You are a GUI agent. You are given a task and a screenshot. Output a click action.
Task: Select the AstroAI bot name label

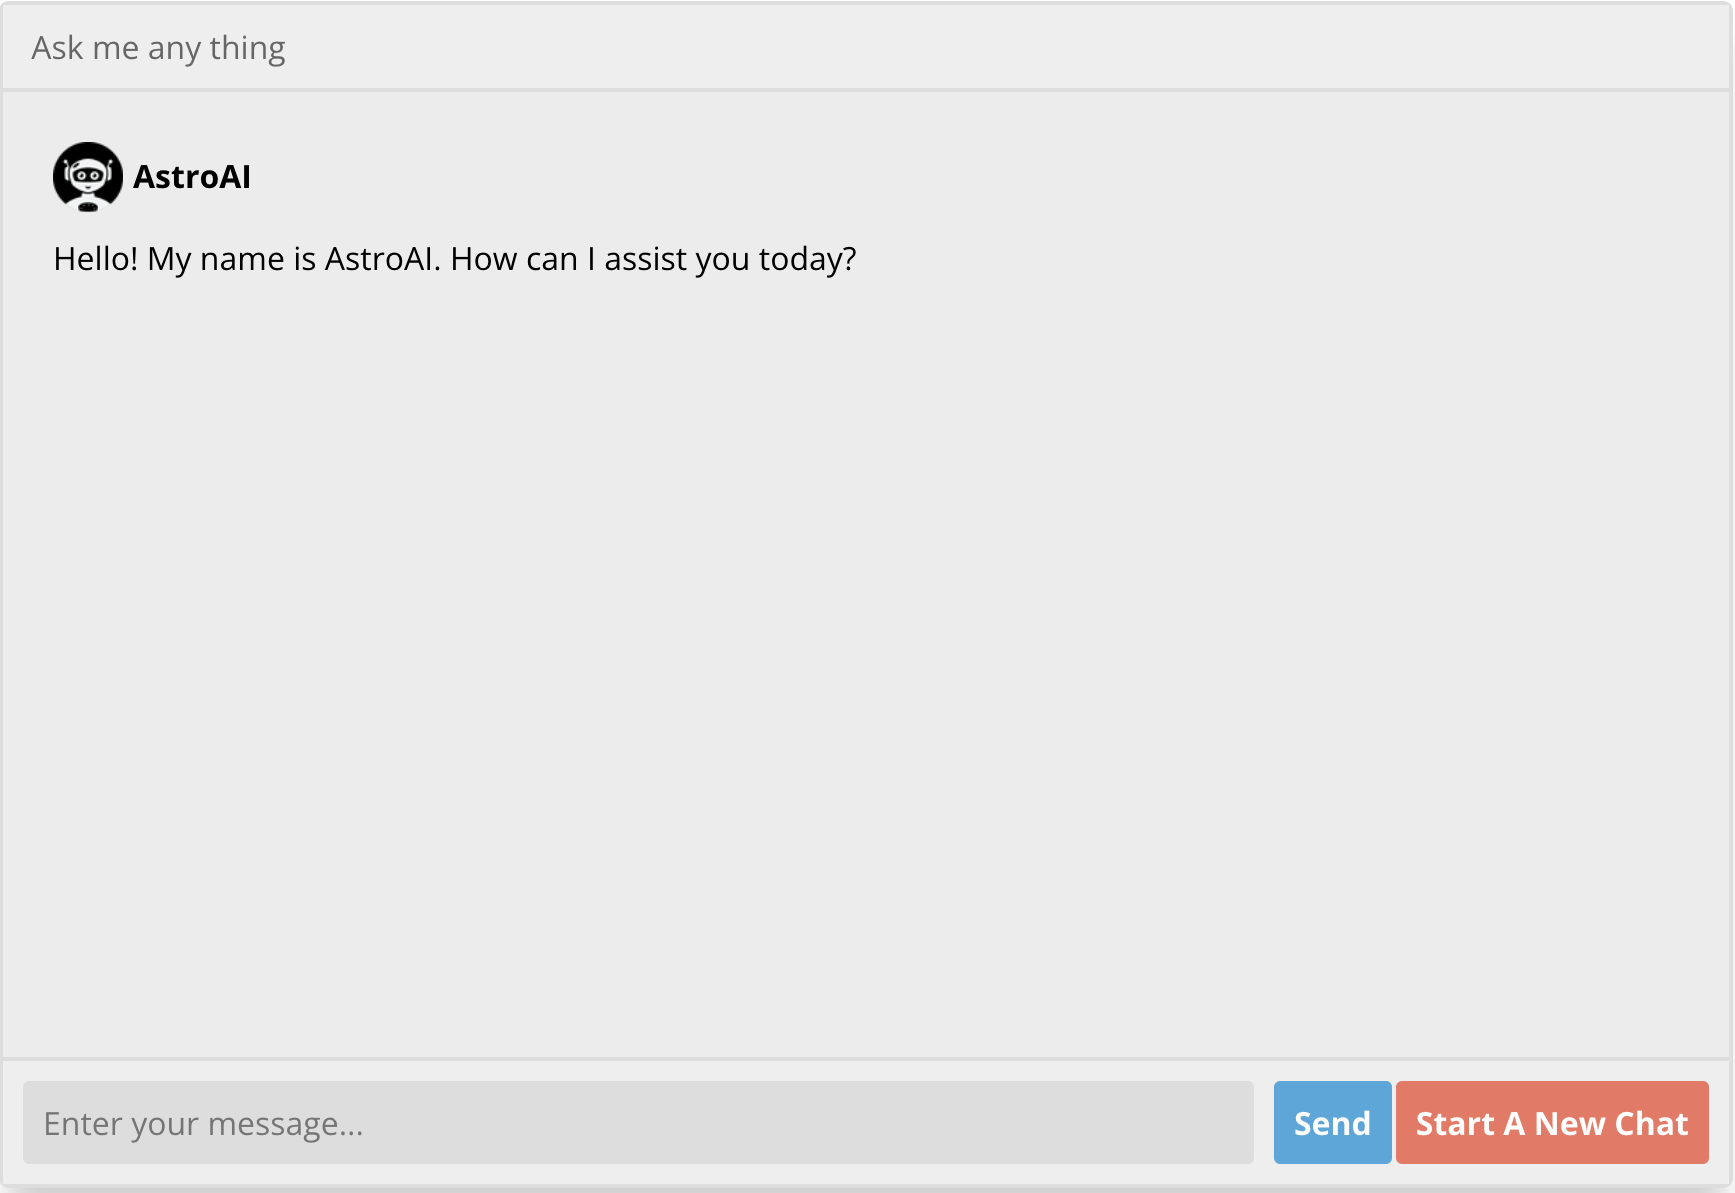192,177
